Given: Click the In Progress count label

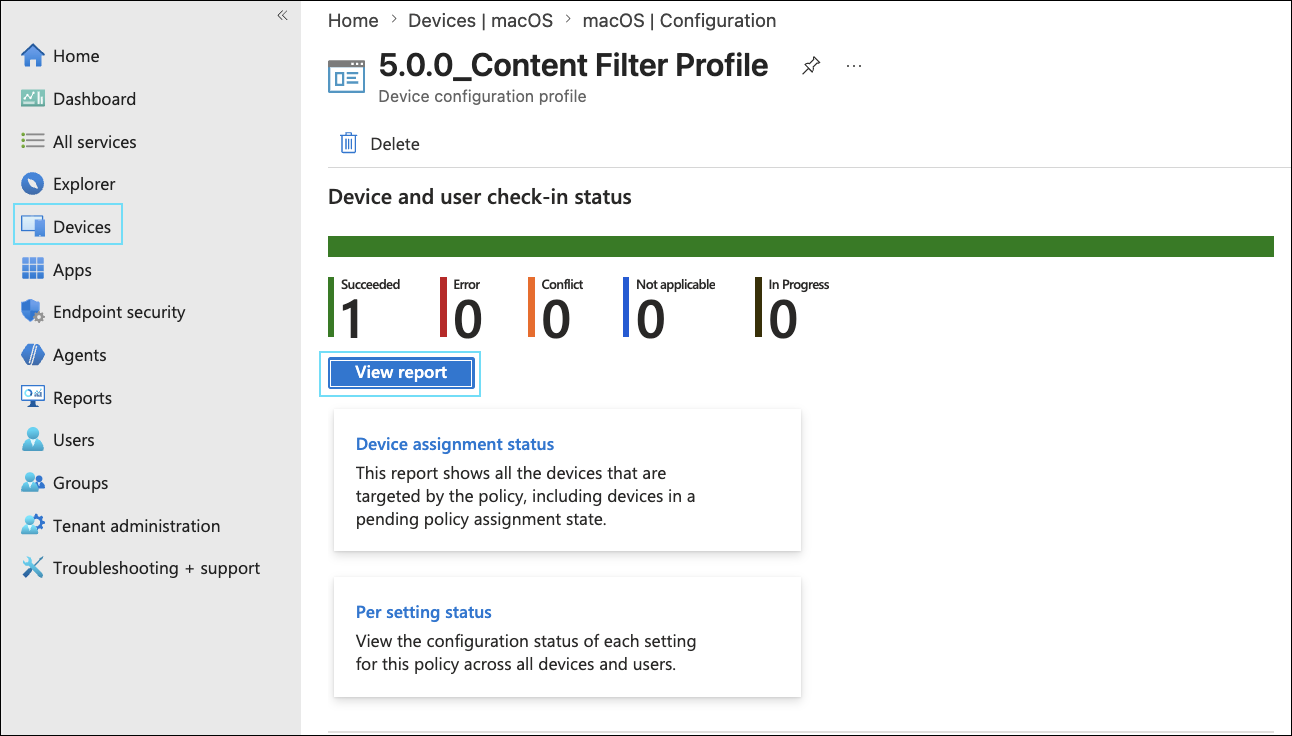Looking at the screenshot, I should tap(799, 285).
